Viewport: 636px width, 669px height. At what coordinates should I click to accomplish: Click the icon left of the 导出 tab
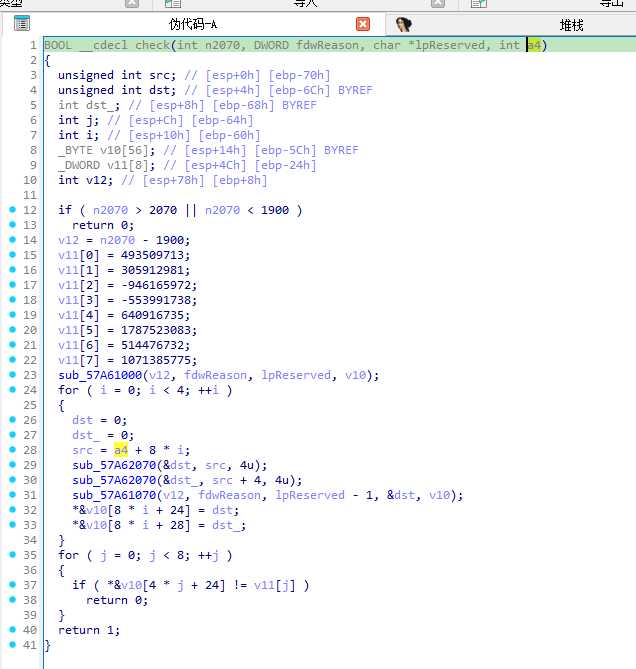(x=479, y=3)
